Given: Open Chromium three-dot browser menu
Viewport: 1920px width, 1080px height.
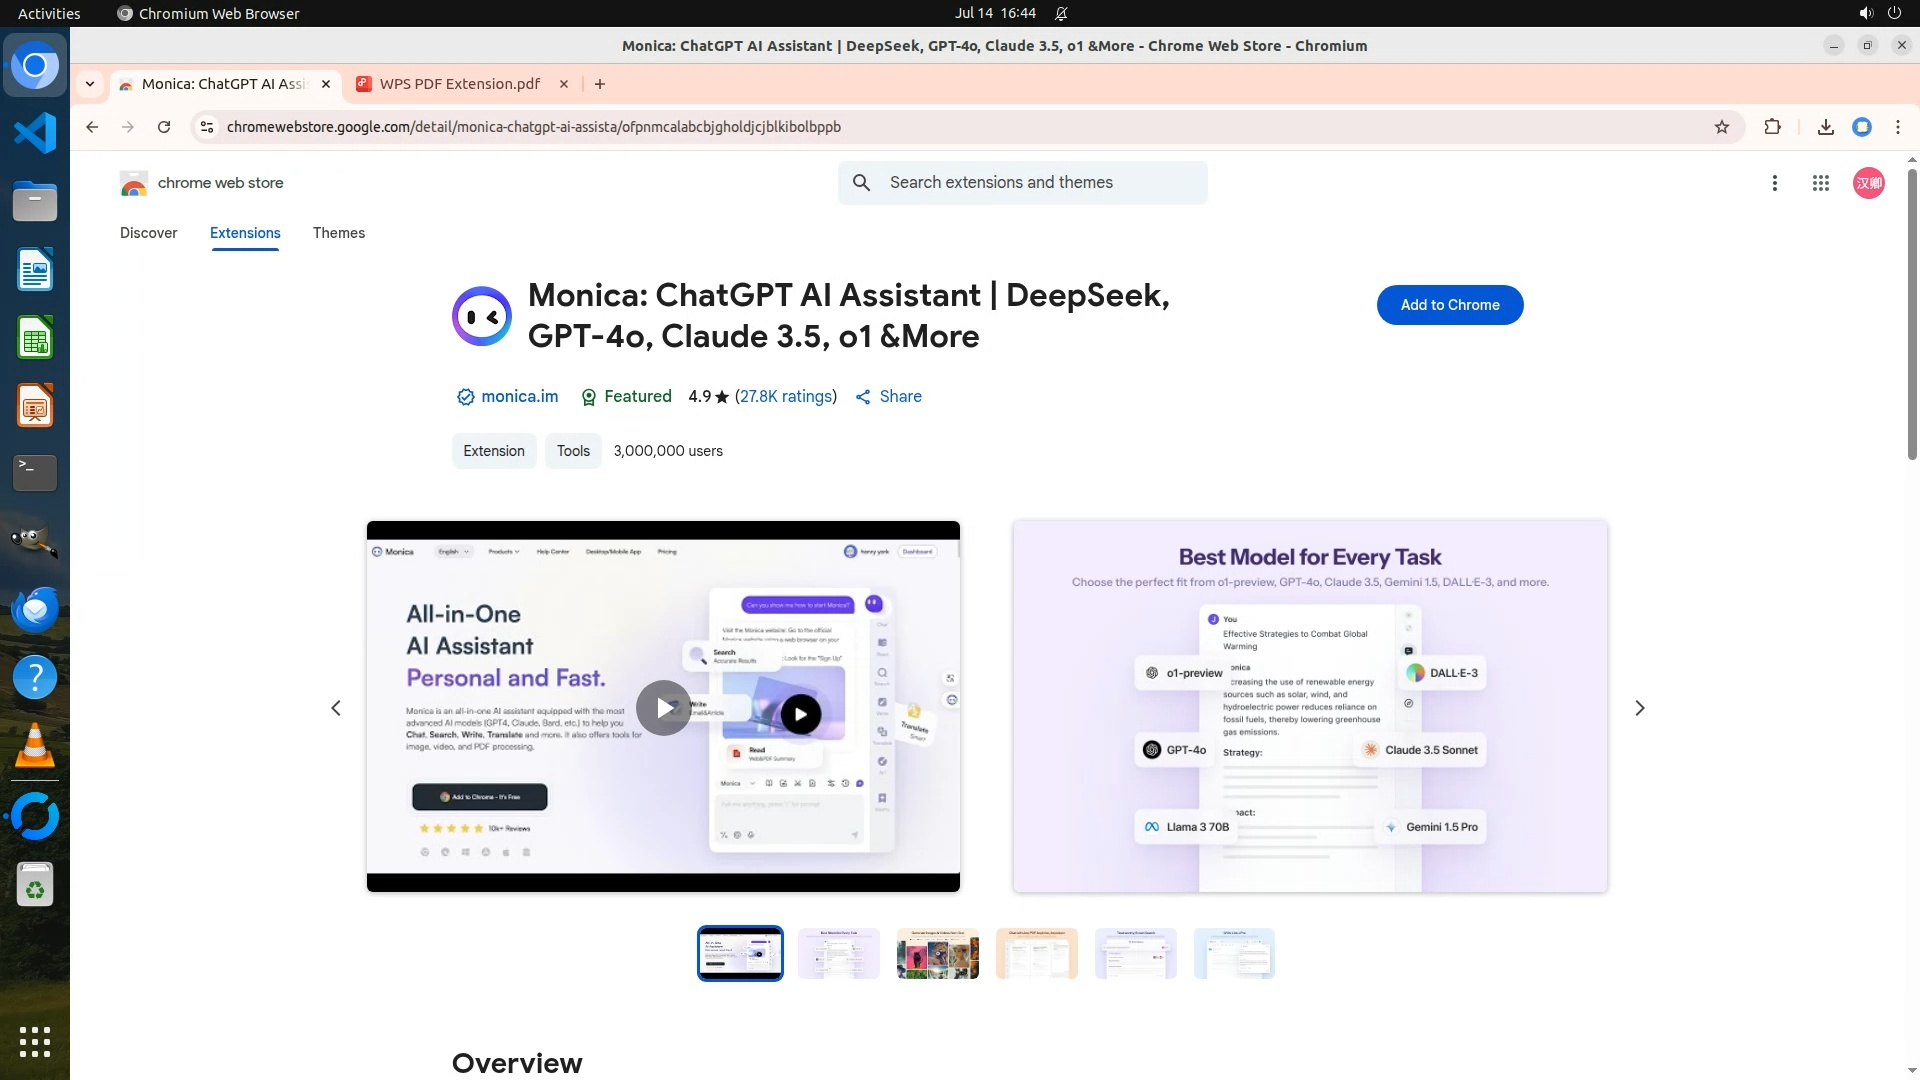Looking at the screenshot, I should tap(1897, 127).
